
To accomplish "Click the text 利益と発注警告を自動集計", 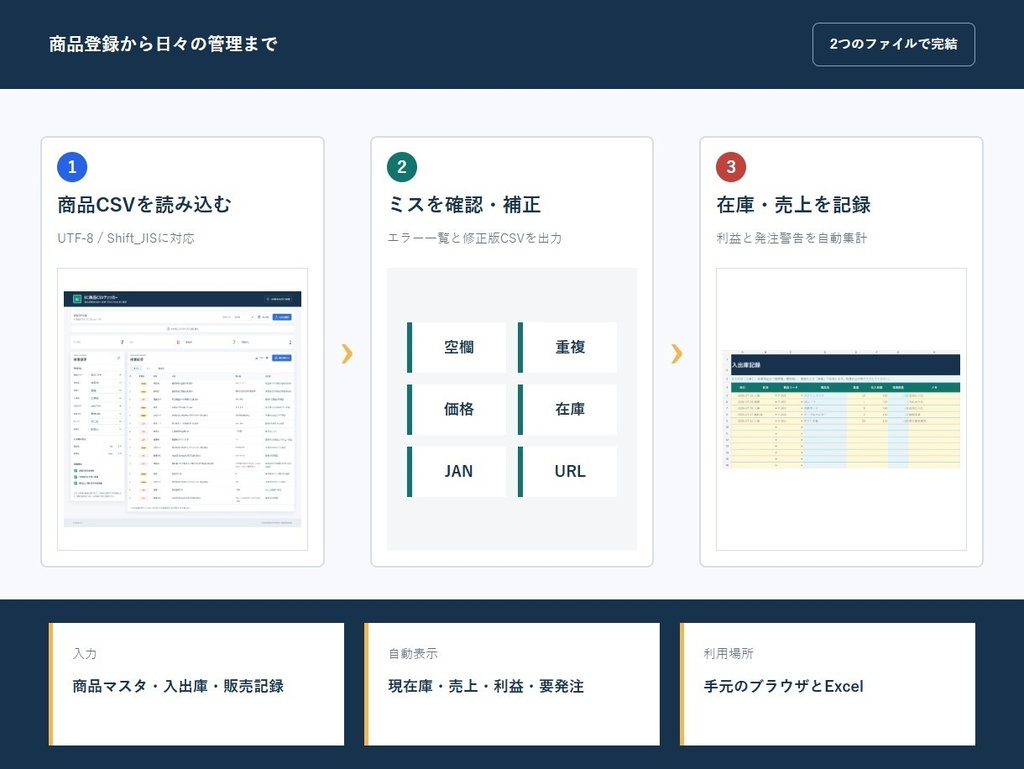I will (x=792, y=238).
